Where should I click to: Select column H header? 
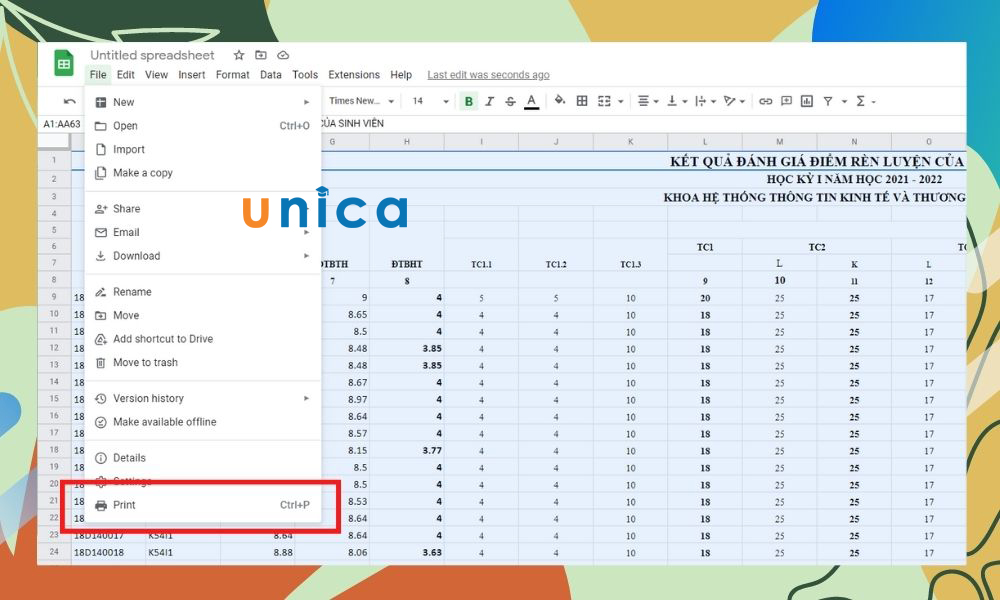point(407,142)
